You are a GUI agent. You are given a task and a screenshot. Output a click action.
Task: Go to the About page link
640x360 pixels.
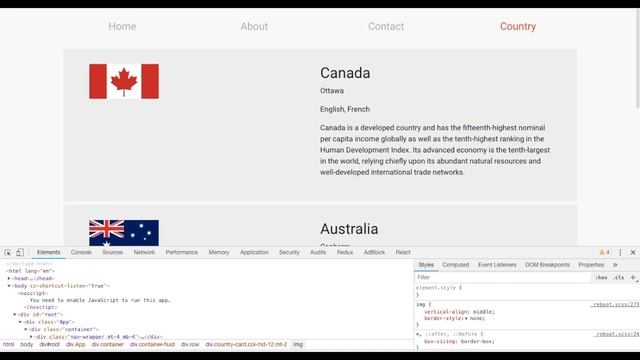pyautogui.click(x=254, y=26)
